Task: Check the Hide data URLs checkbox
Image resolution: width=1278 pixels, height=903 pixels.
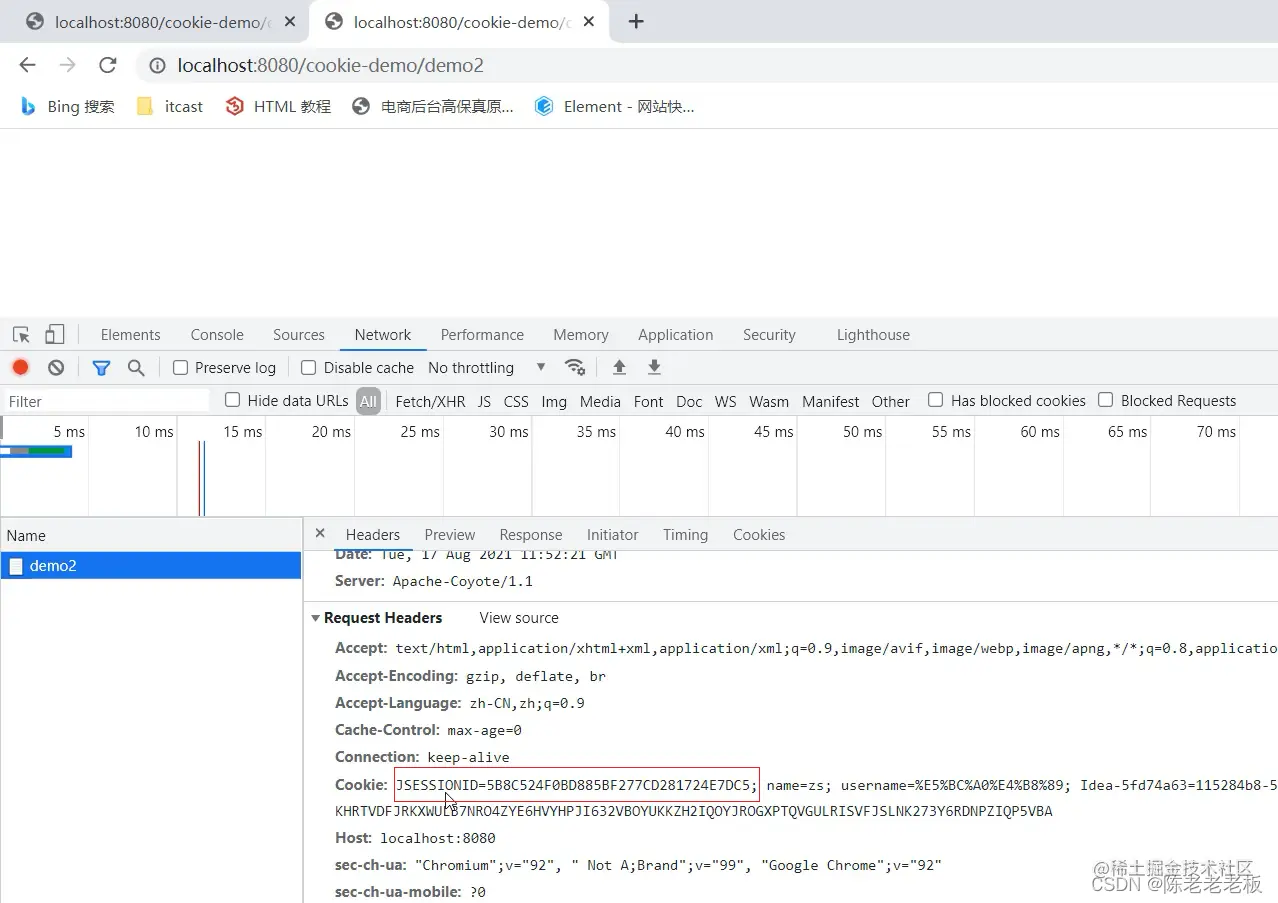Action: pos(232,400)
